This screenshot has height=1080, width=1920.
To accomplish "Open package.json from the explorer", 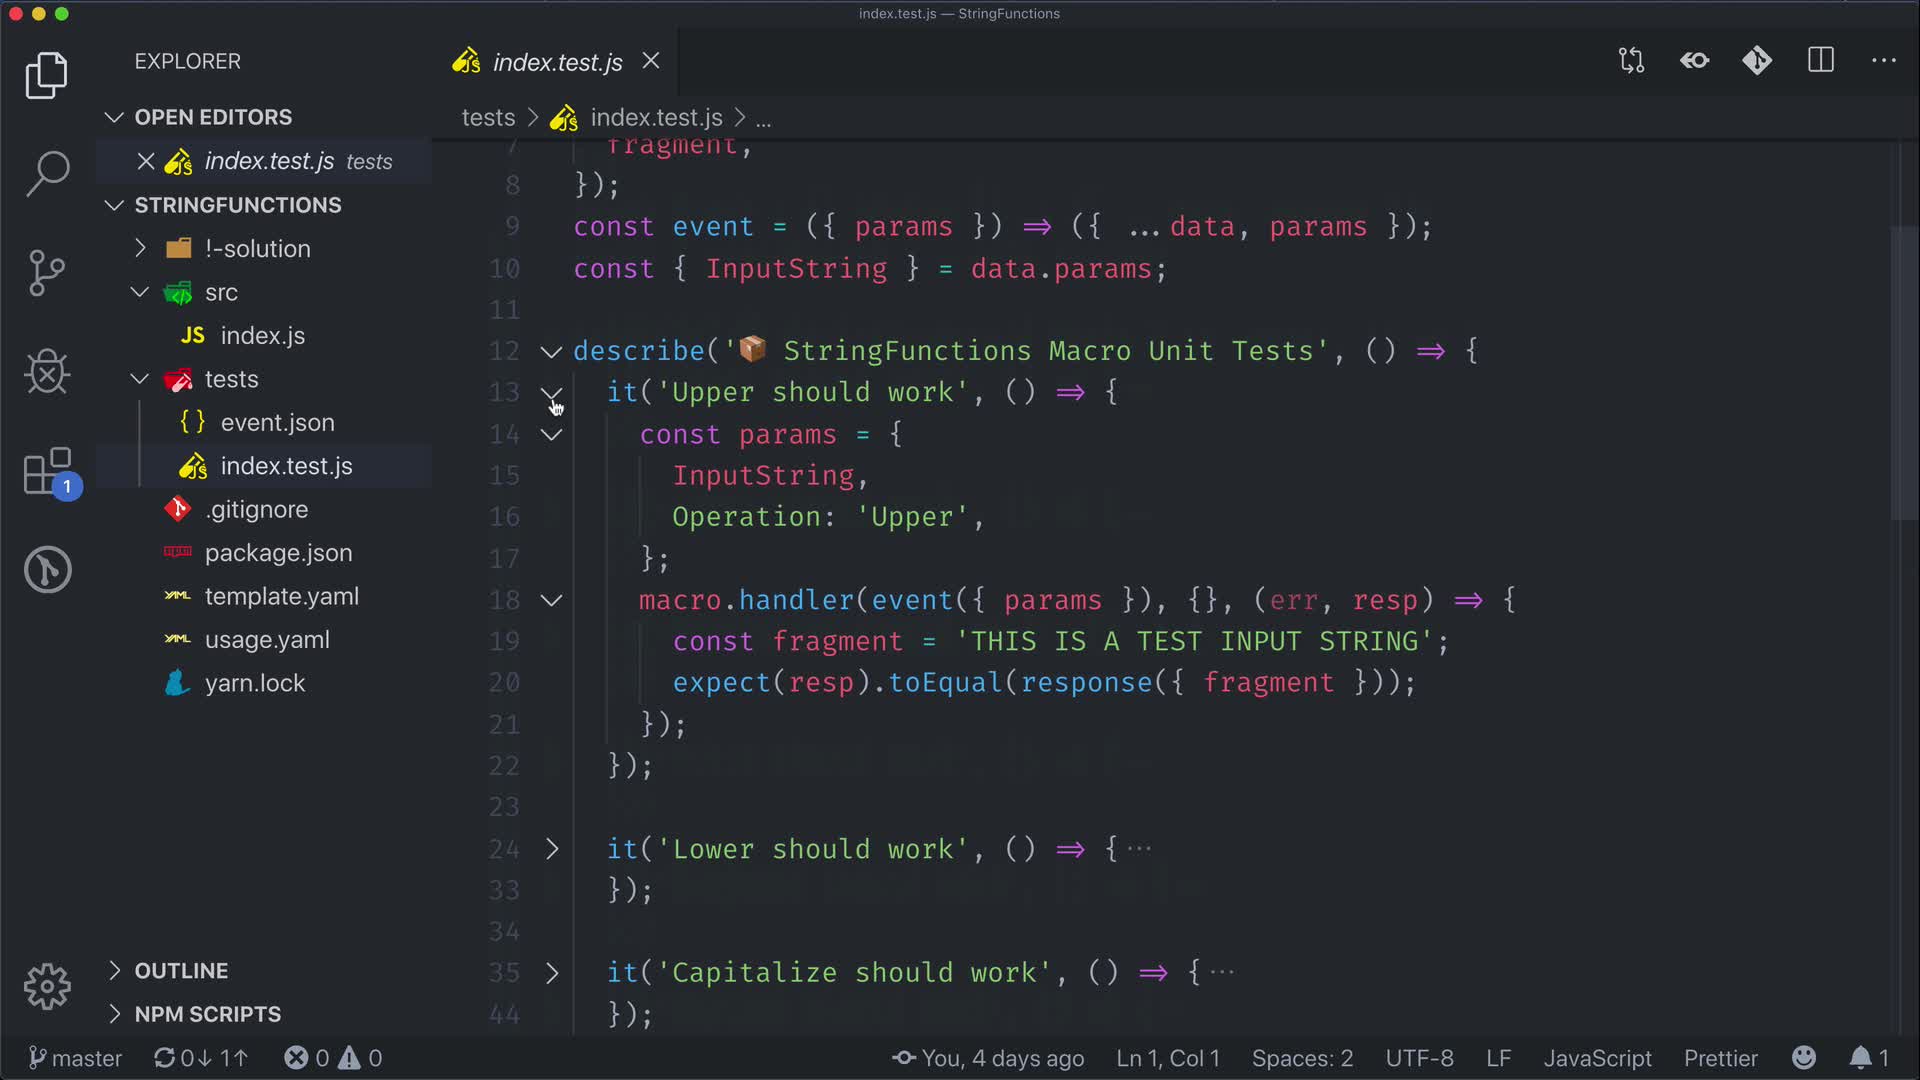I will (278, 553).
